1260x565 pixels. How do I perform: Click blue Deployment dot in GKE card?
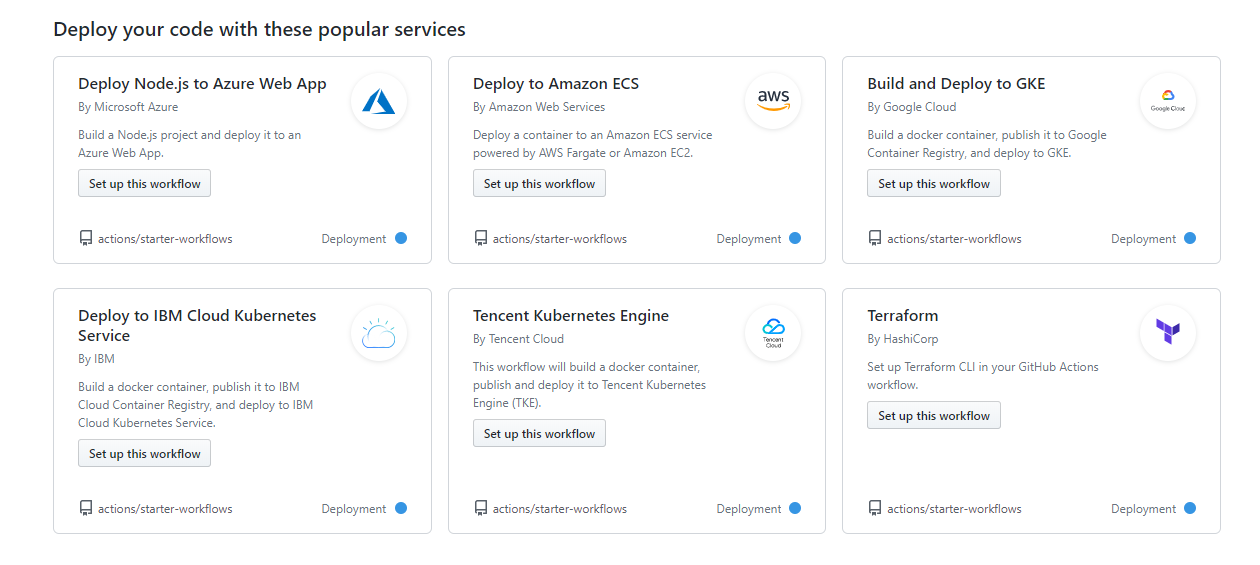click(x=1190, y=238)
